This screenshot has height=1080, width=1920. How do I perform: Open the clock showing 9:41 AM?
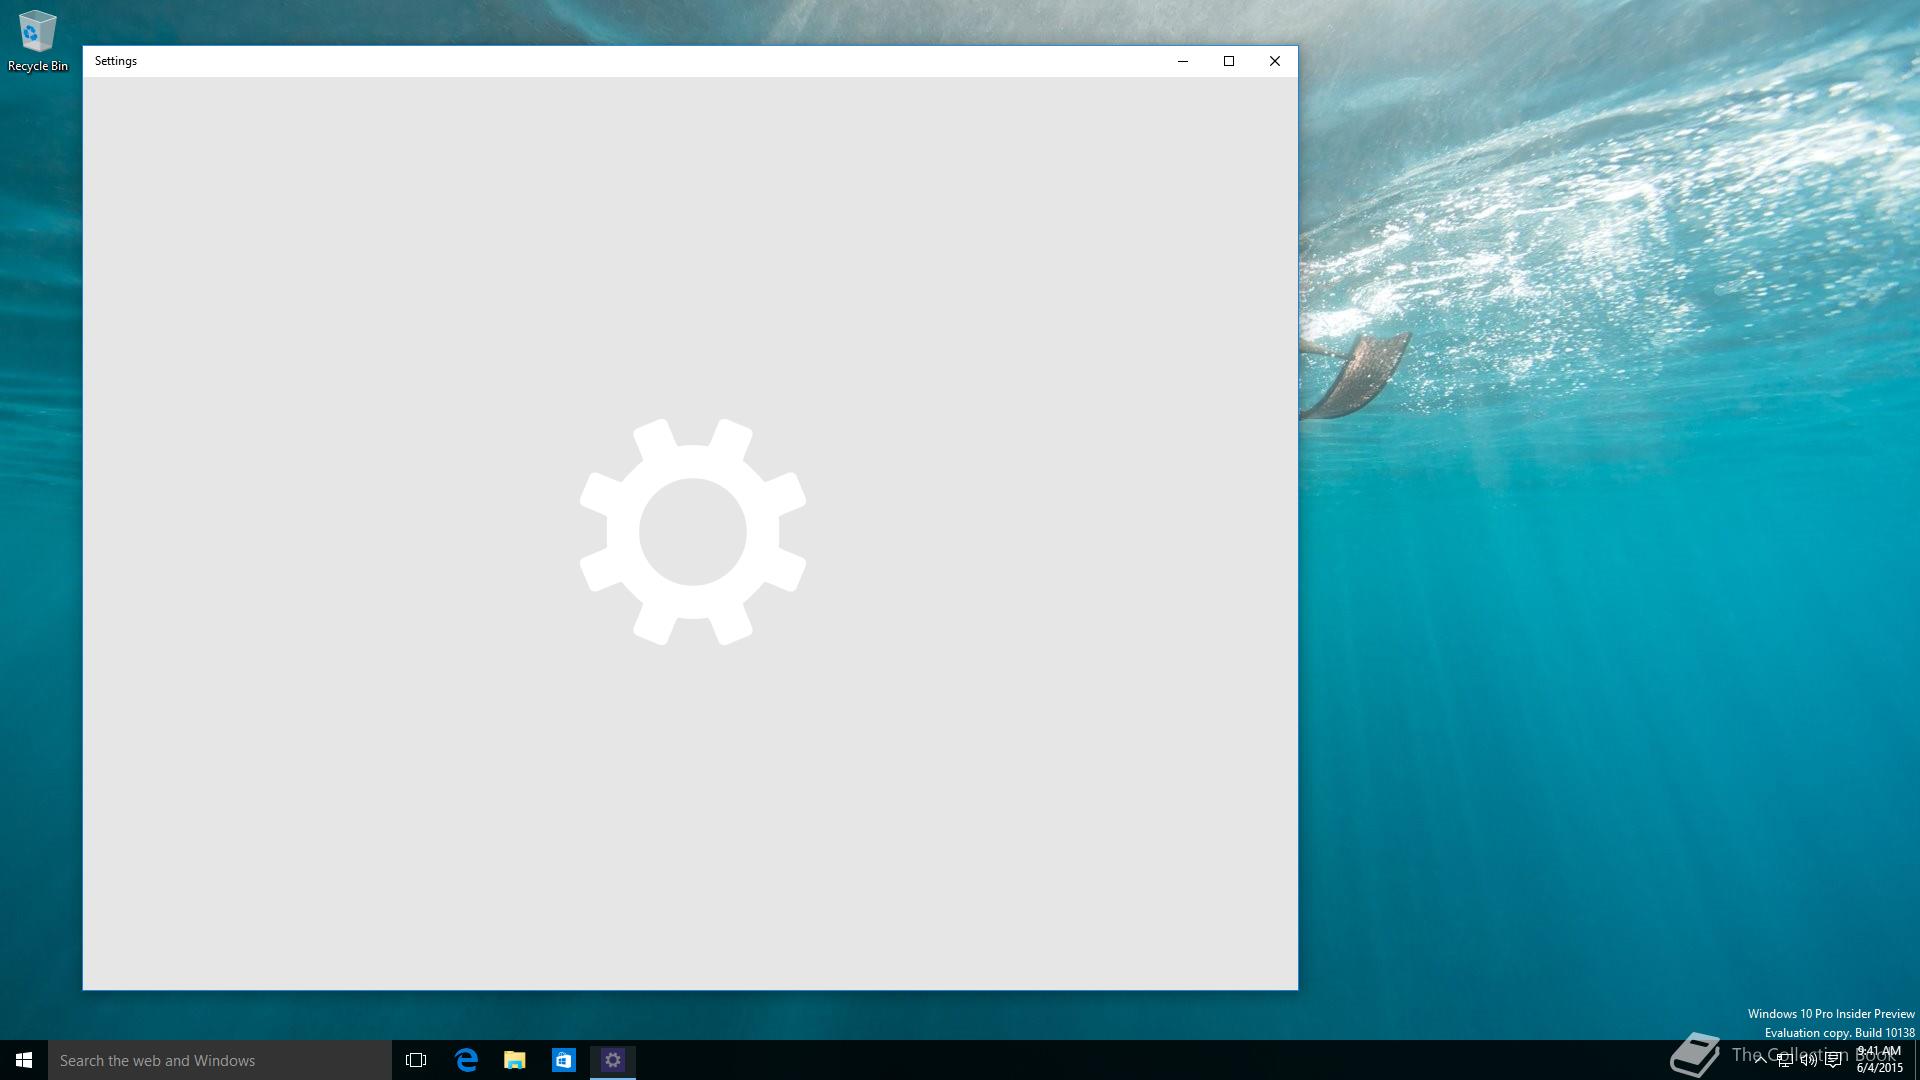1879,1060
